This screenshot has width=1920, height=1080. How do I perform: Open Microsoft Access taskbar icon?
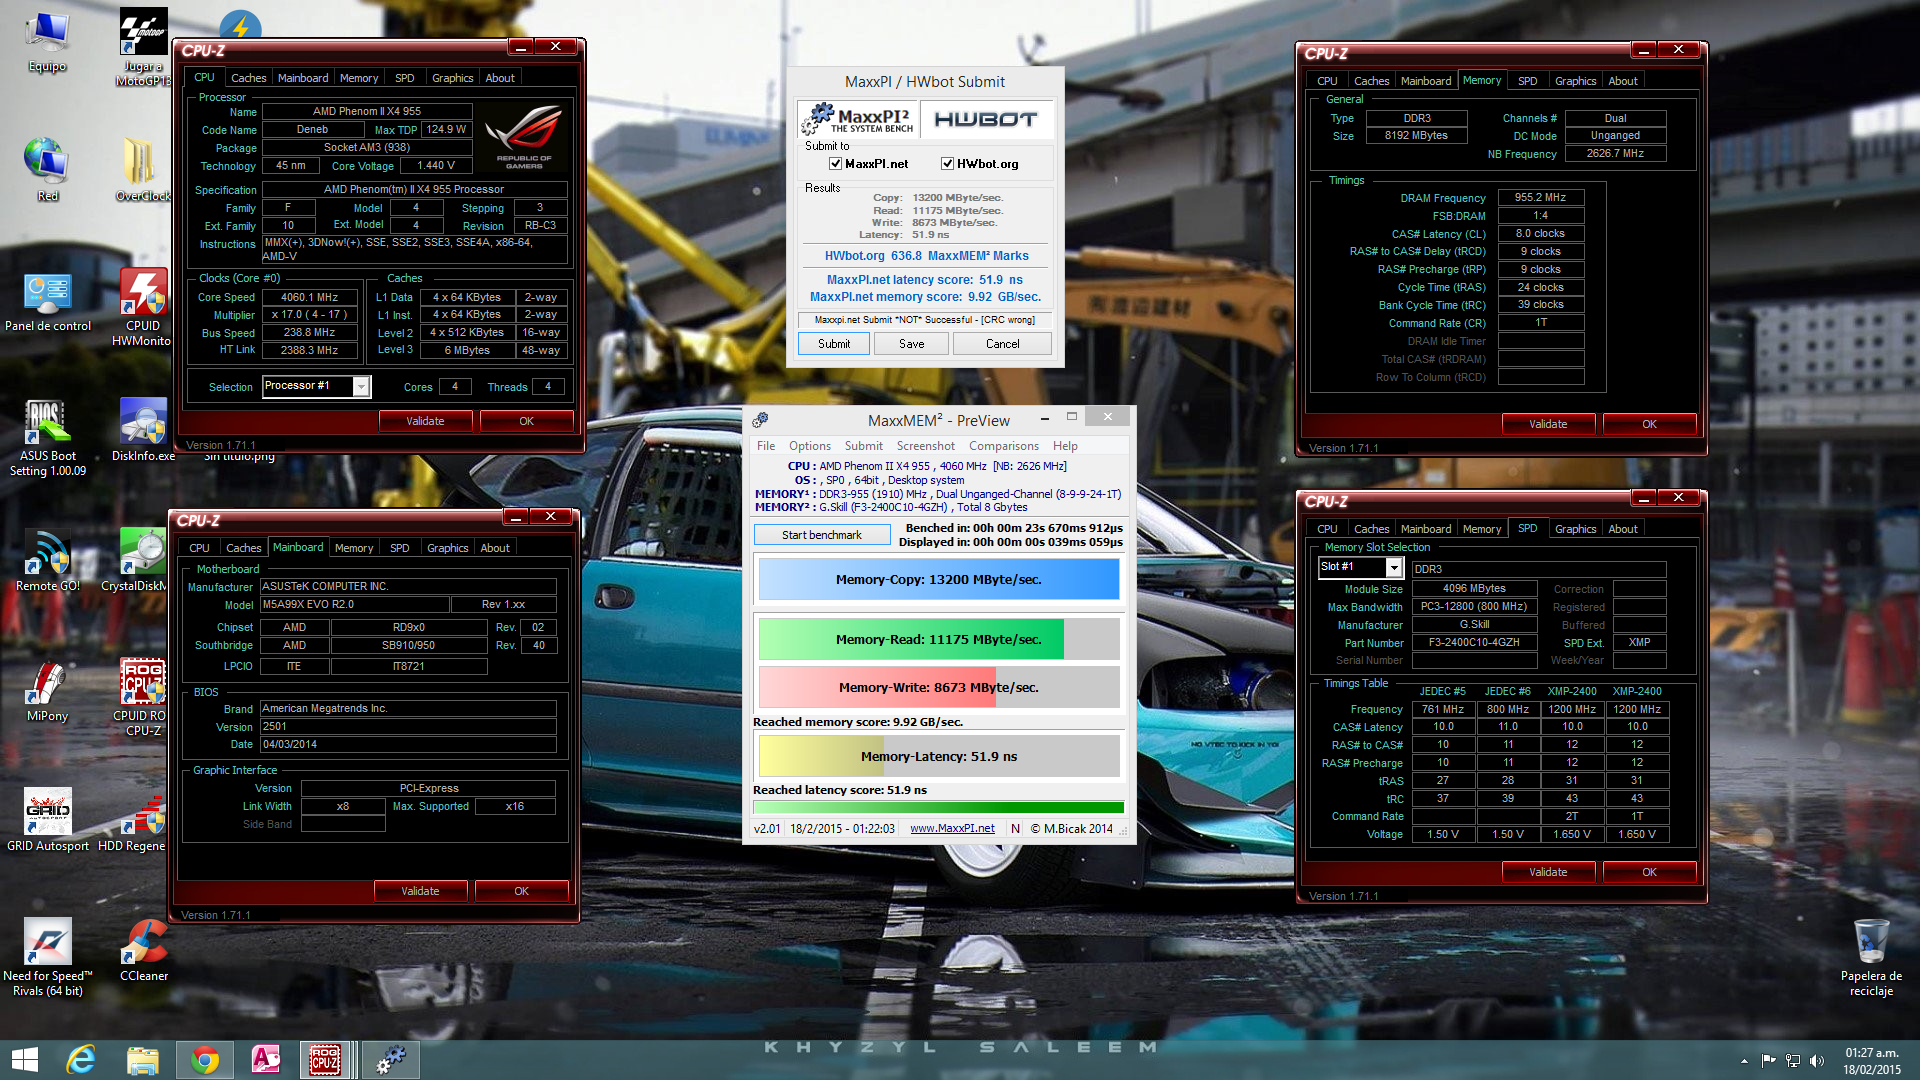[265, 1060]
